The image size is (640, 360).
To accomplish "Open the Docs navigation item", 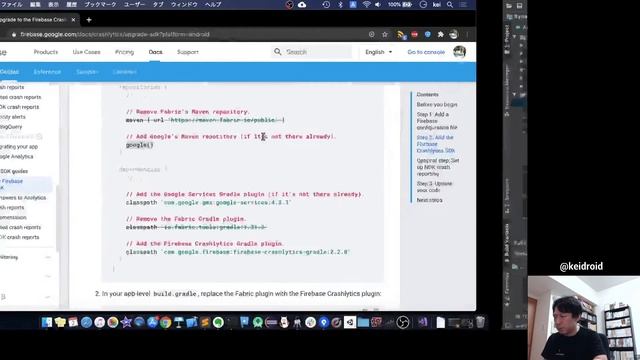I will [155, 52].
